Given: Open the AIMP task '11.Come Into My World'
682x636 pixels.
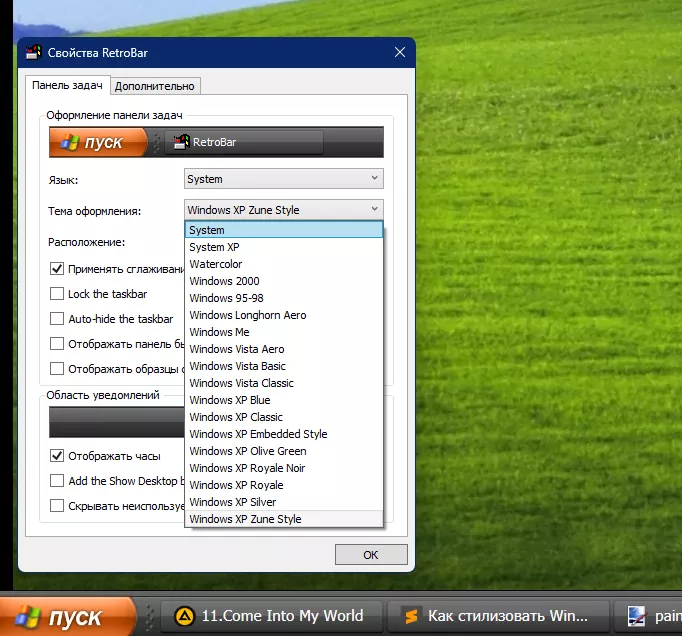Looking at the screenshot, I should (272, 616).
